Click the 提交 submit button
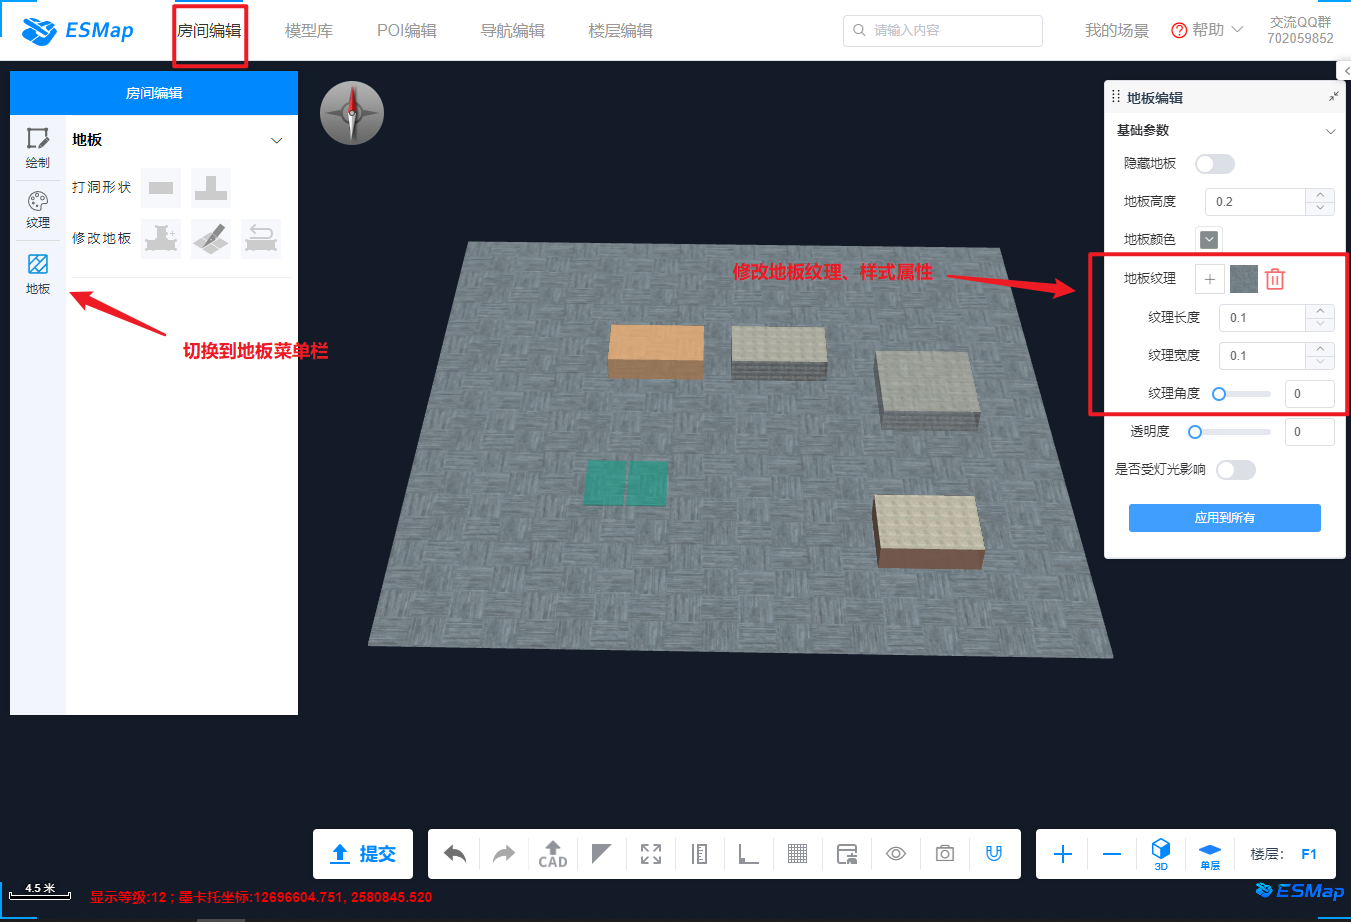This screenshot has width=1351, height=922. click(363, 854)
